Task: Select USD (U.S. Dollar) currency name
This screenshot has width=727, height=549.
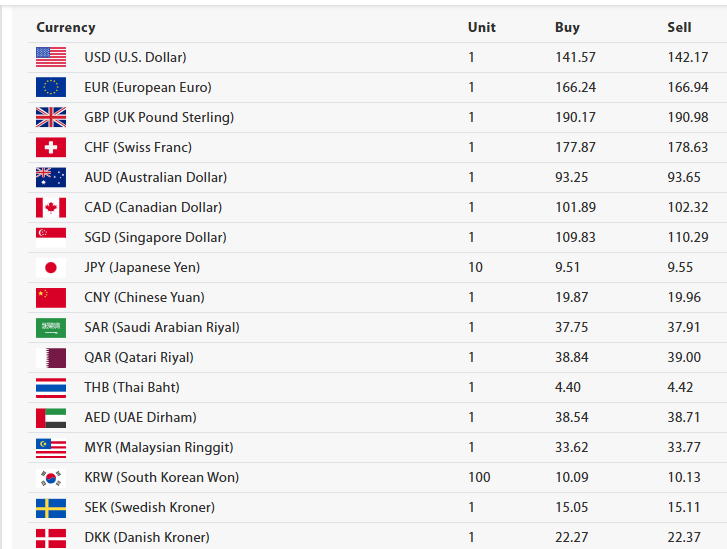Action: tap(135, 57)
